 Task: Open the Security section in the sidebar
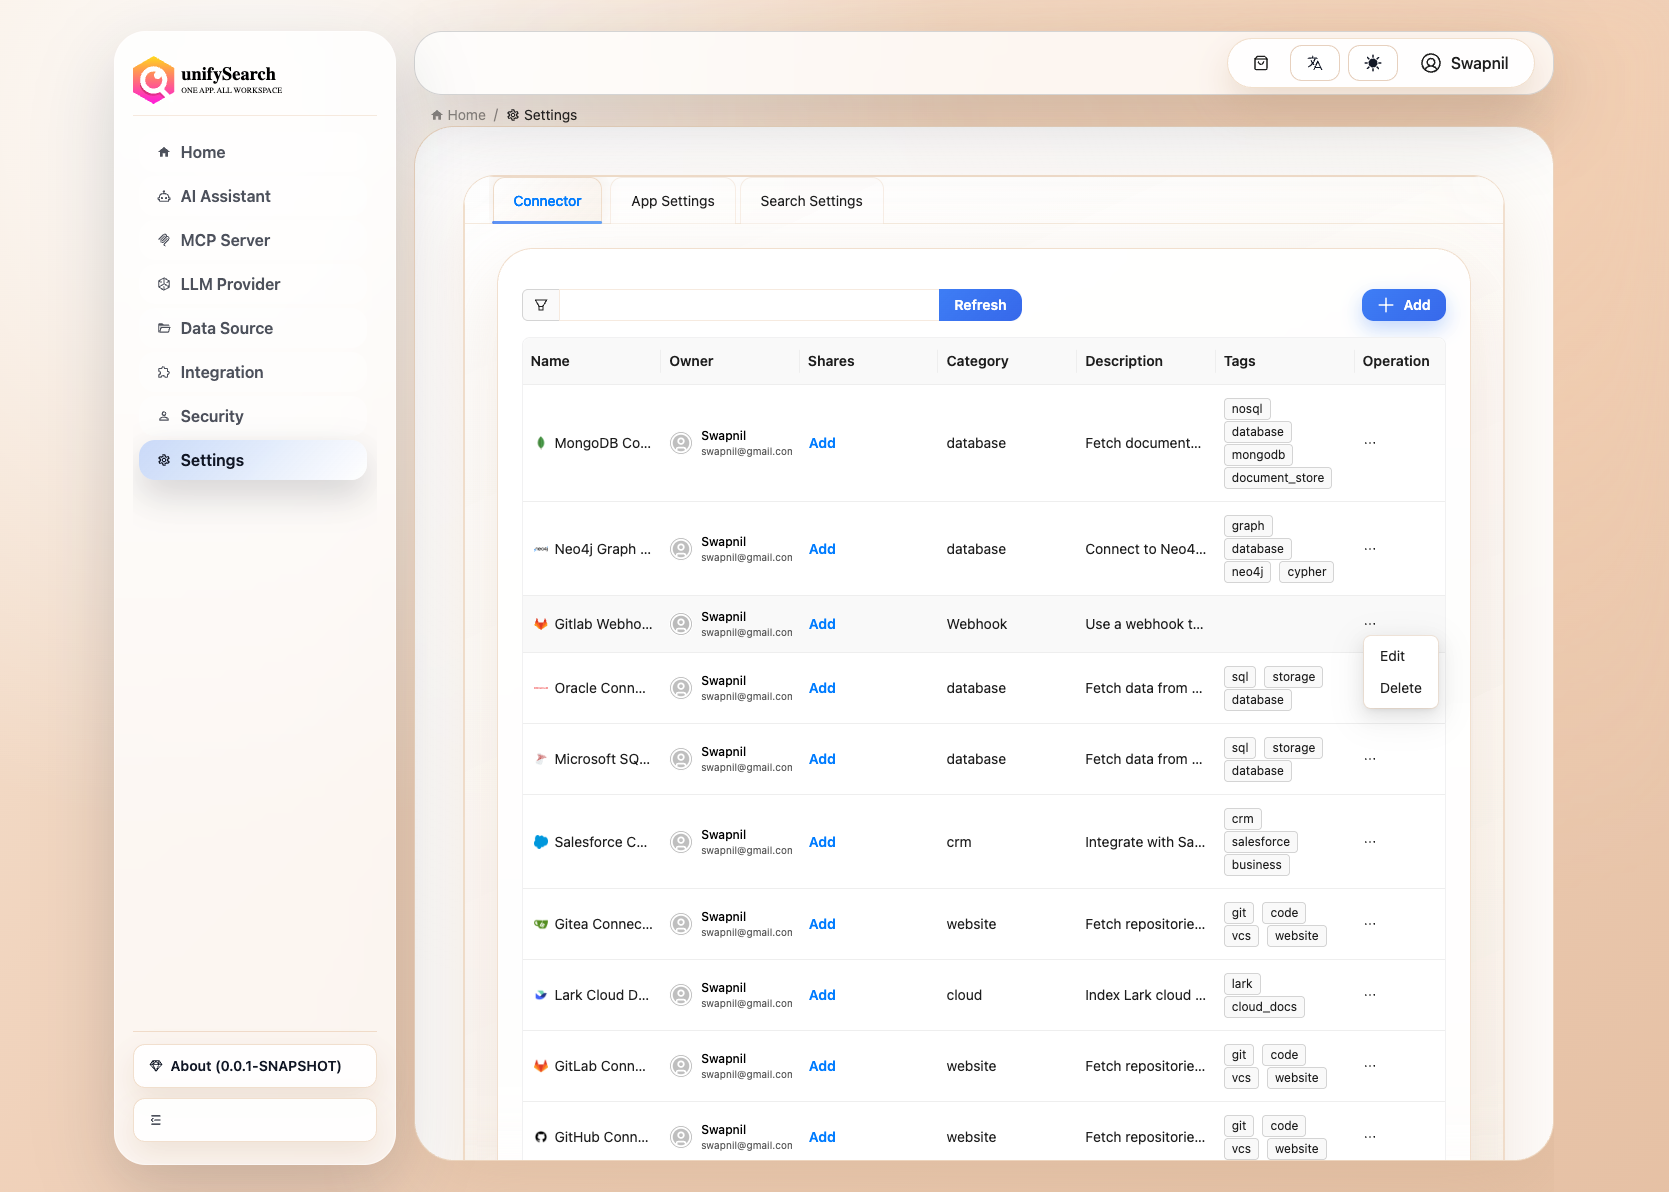(x=211, y=416)
